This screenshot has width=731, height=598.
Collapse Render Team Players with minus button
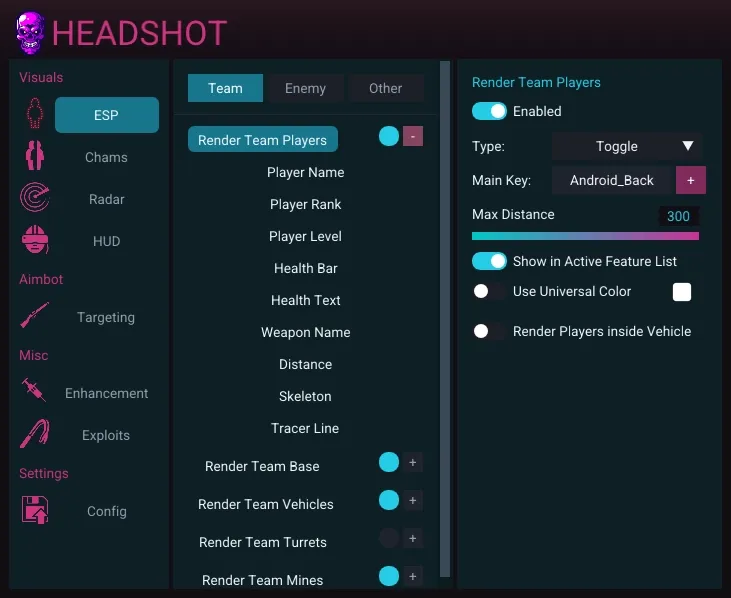413,137
